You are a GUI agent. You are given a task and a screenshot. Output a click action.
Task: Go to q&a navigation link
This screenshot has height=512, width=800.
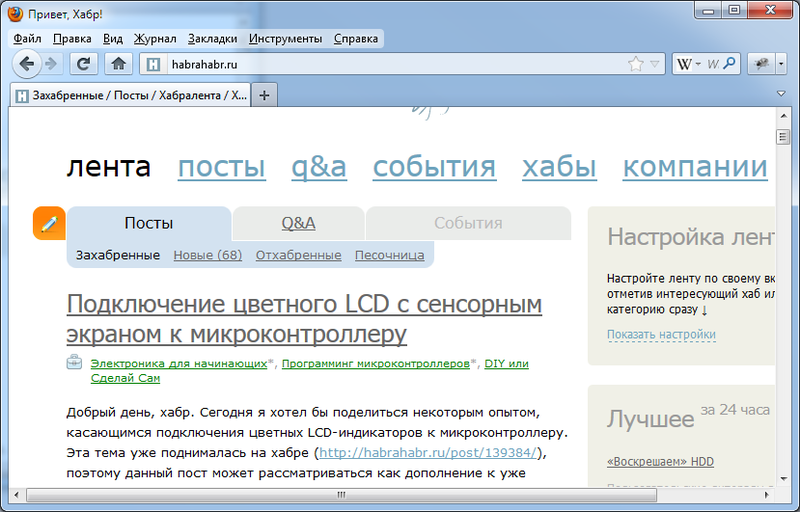[x=319, y=166]
